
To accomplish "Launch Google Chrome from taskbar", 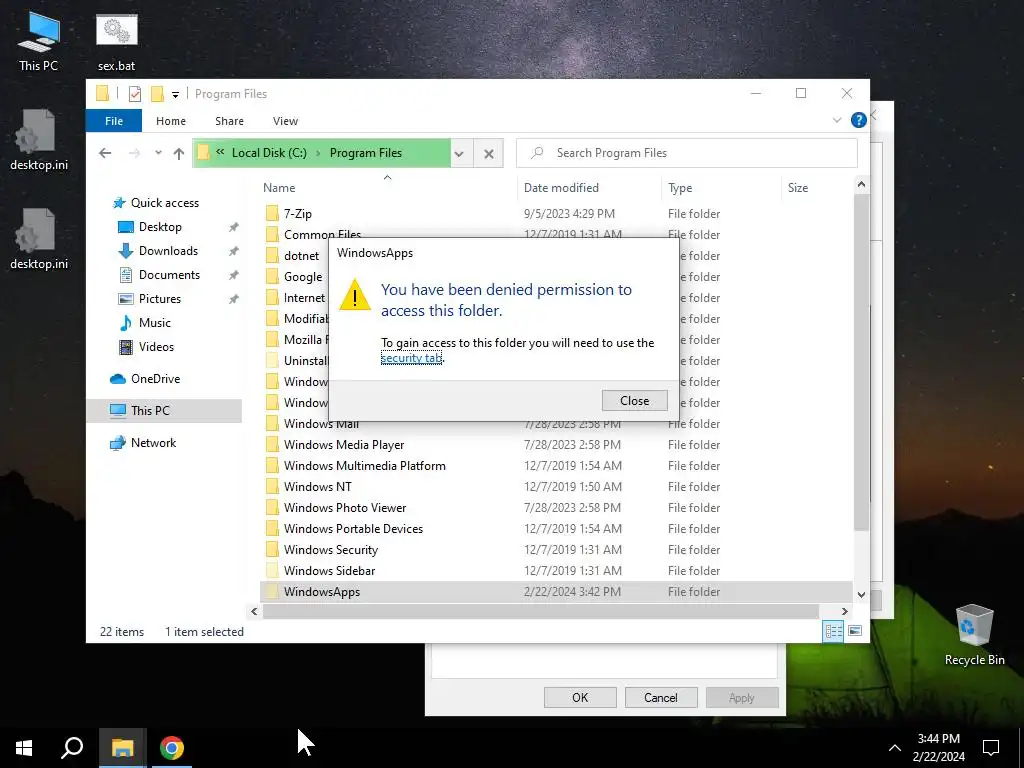I will tap(172, 748).
